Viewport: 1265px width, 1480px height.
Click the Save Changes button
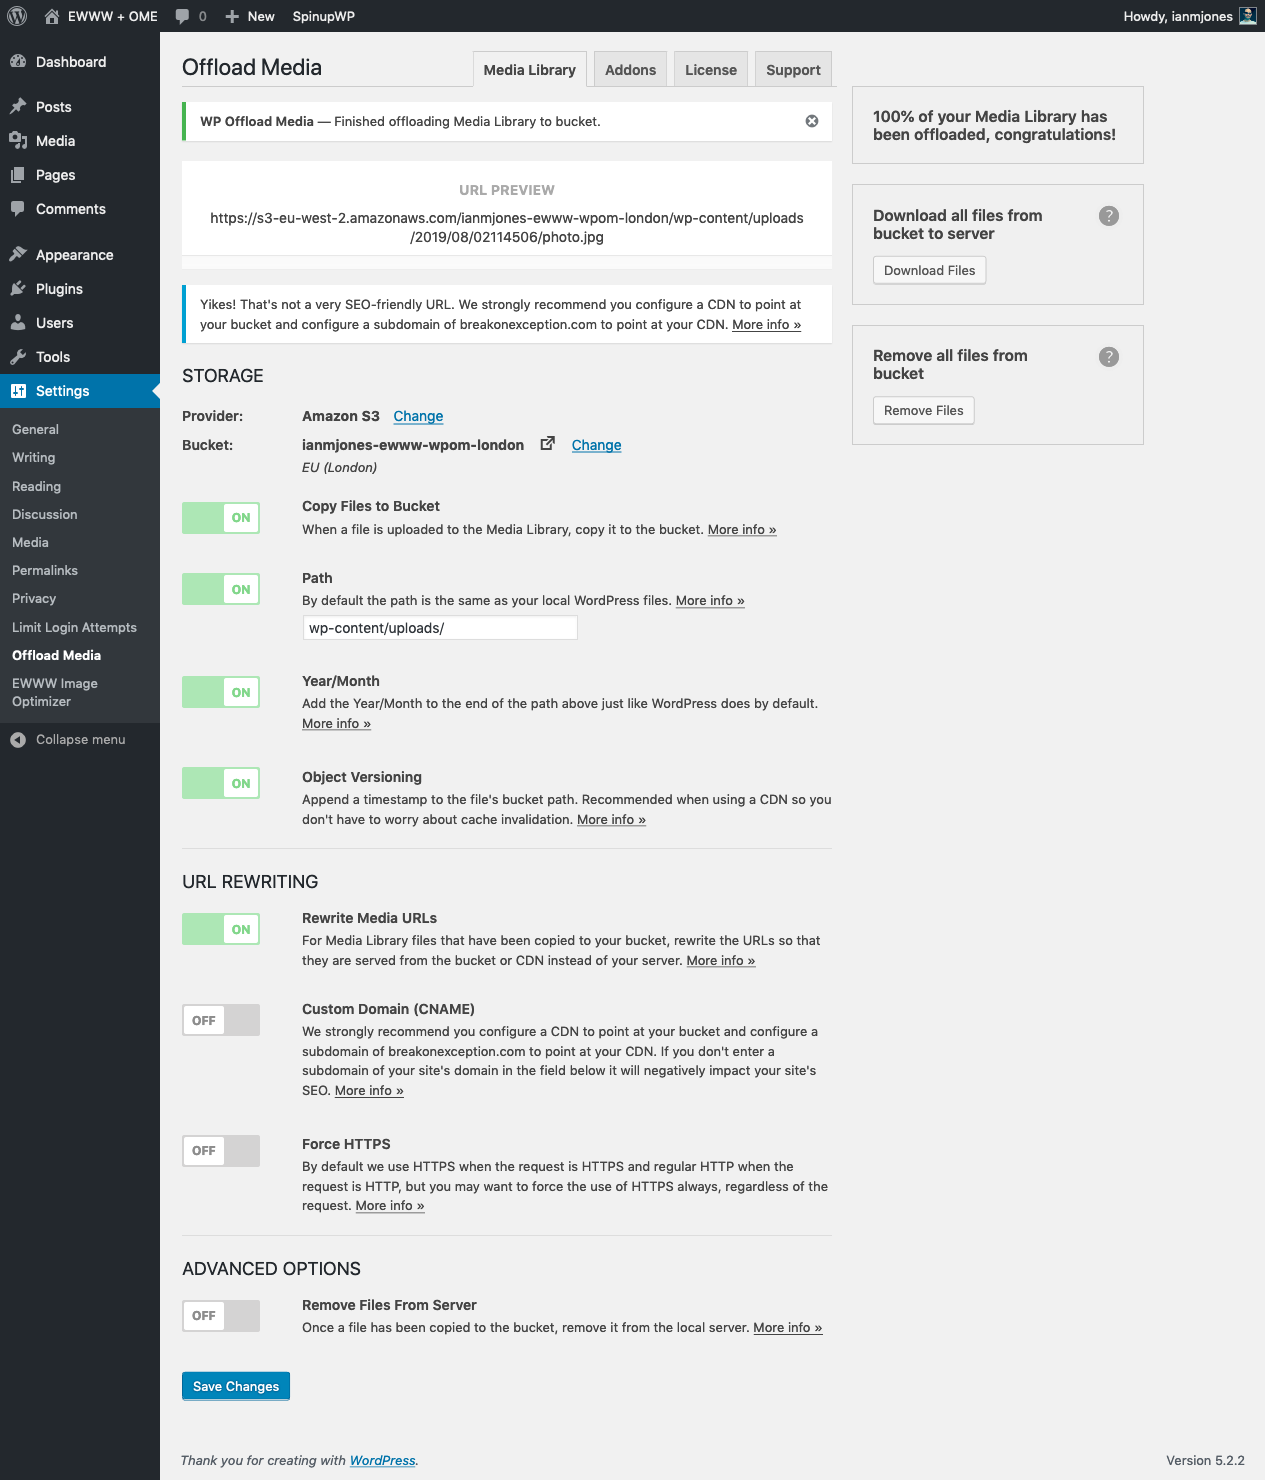(x=236, y=1386)
